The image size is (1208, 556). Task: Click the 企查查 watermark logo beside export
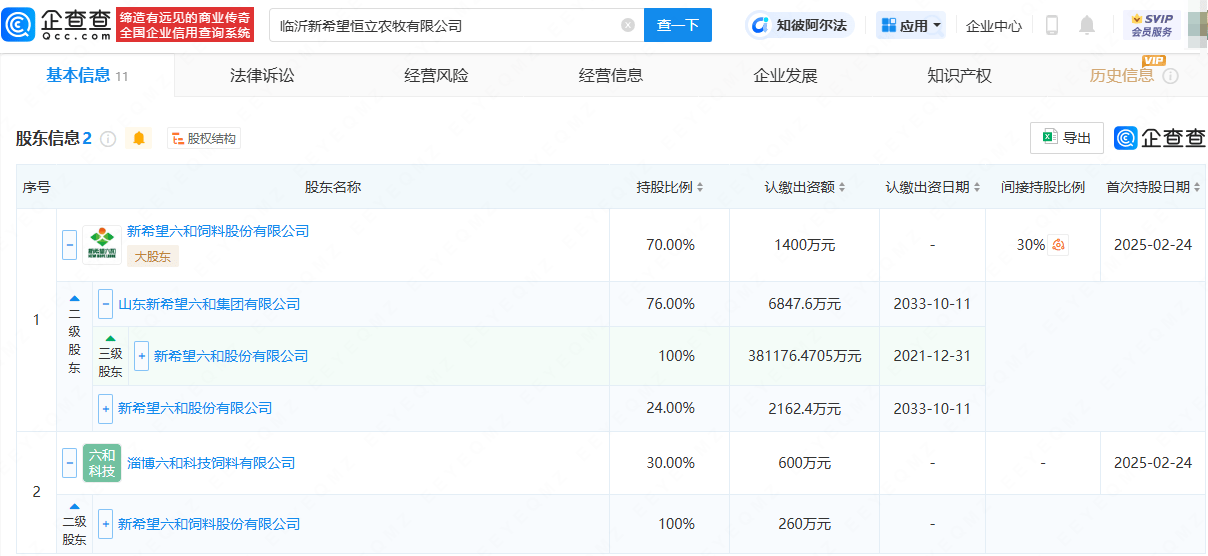tap(1160, 138)
